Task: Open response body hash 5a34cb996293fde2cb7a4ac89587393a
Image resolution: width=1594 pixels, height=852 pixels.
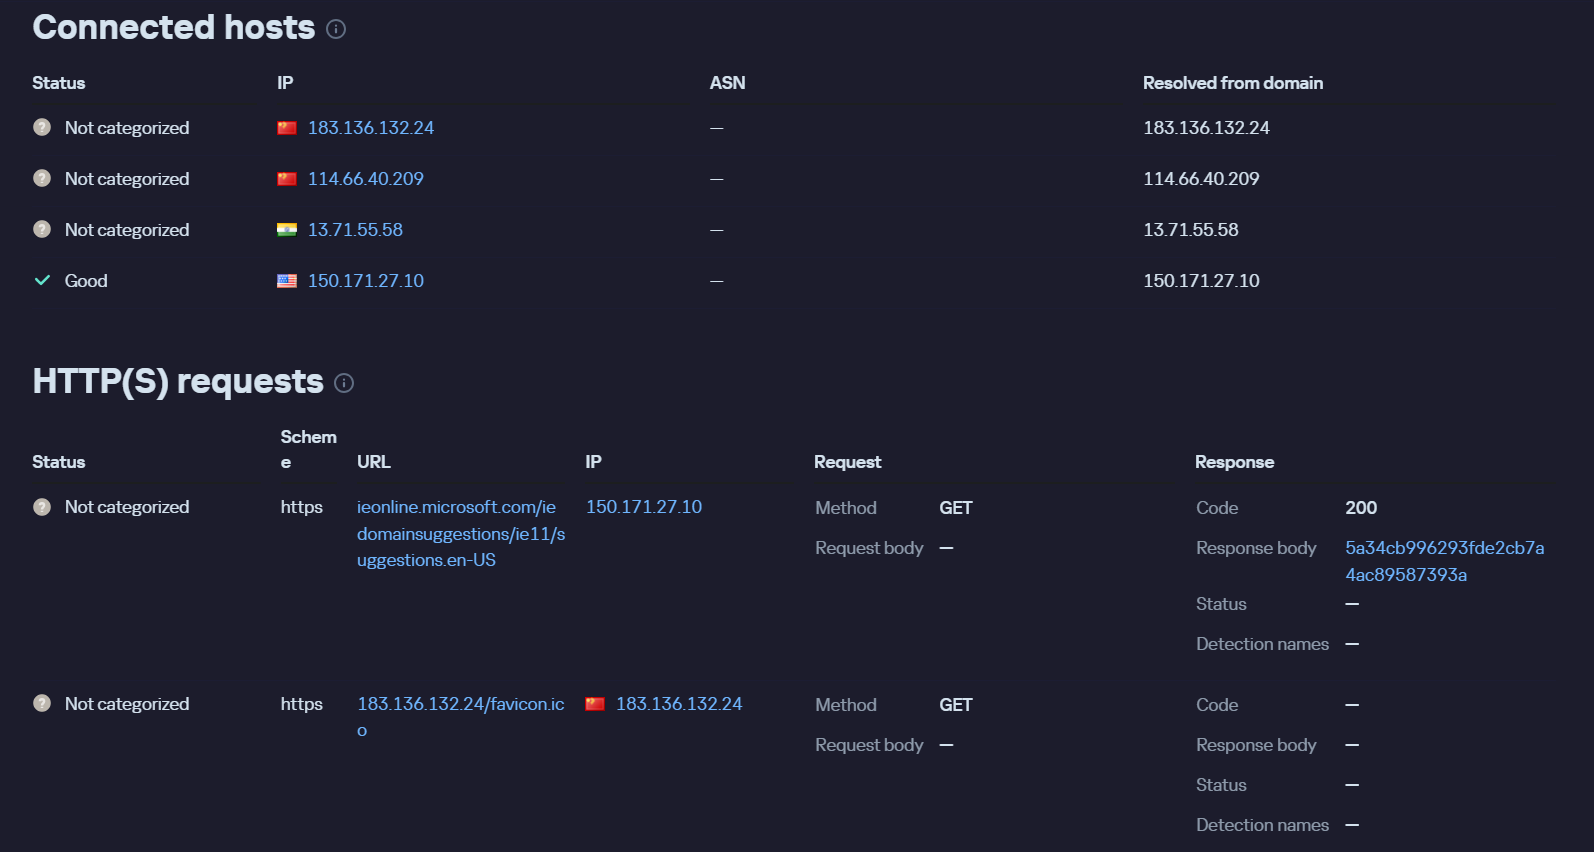Action: pyautogui.click(x=1445, y=561)
